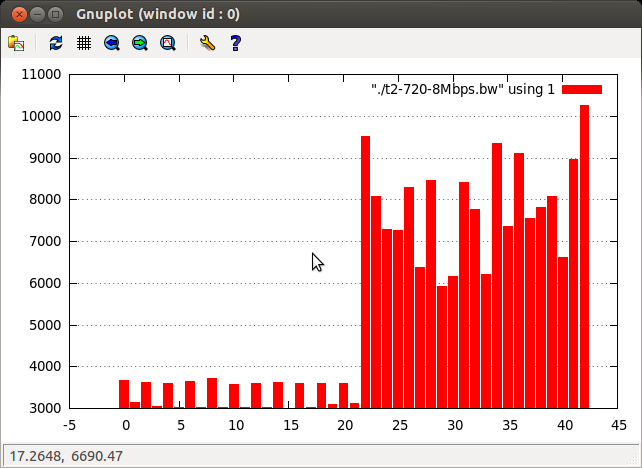The height and width of the screenshot is (468, 642).
Task: Open Gnuplot help via question mark
Action: pos(235,43)
